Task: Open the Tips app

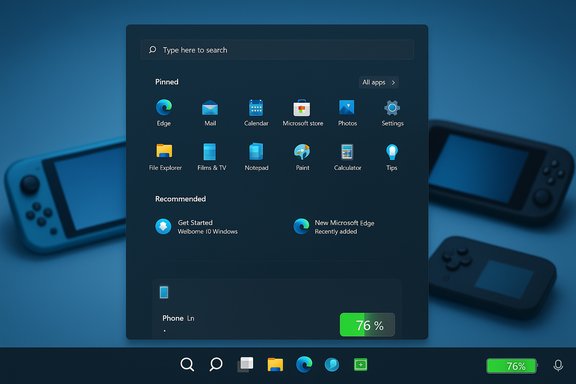Action: 392,157
